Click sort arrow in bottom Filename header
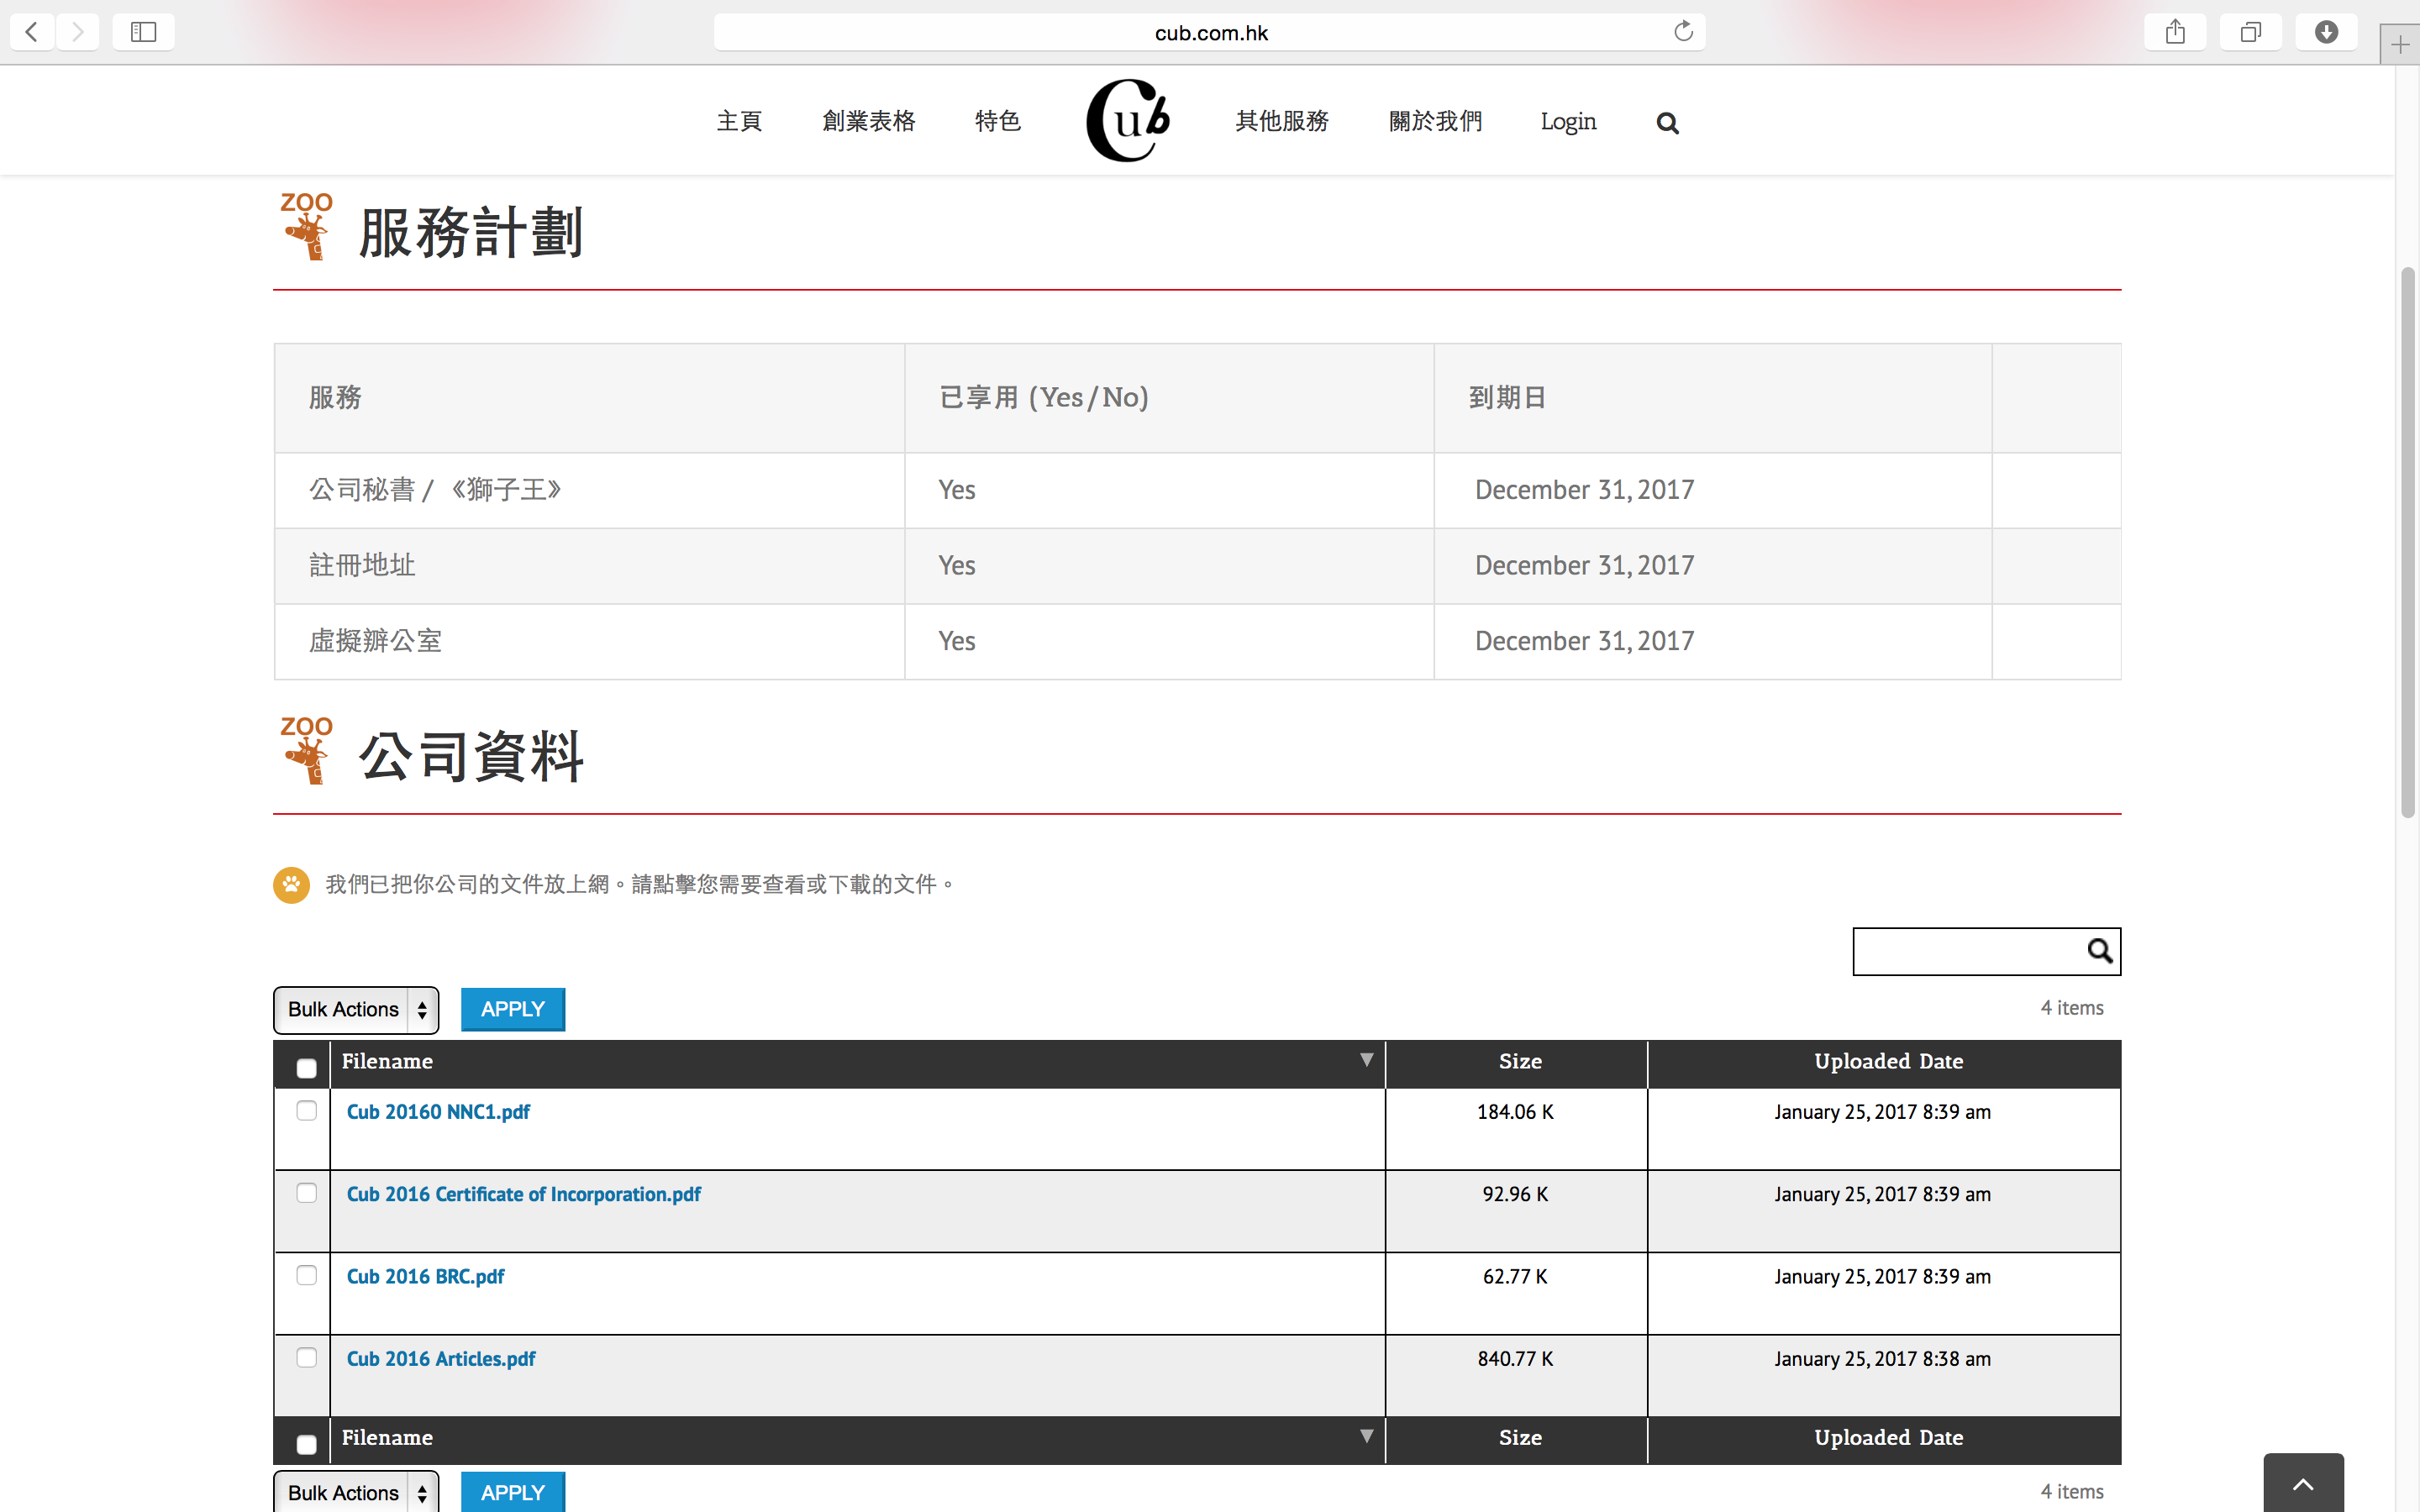This screenshot has height=1512, width=2420. click(x=1366, y=1435)
